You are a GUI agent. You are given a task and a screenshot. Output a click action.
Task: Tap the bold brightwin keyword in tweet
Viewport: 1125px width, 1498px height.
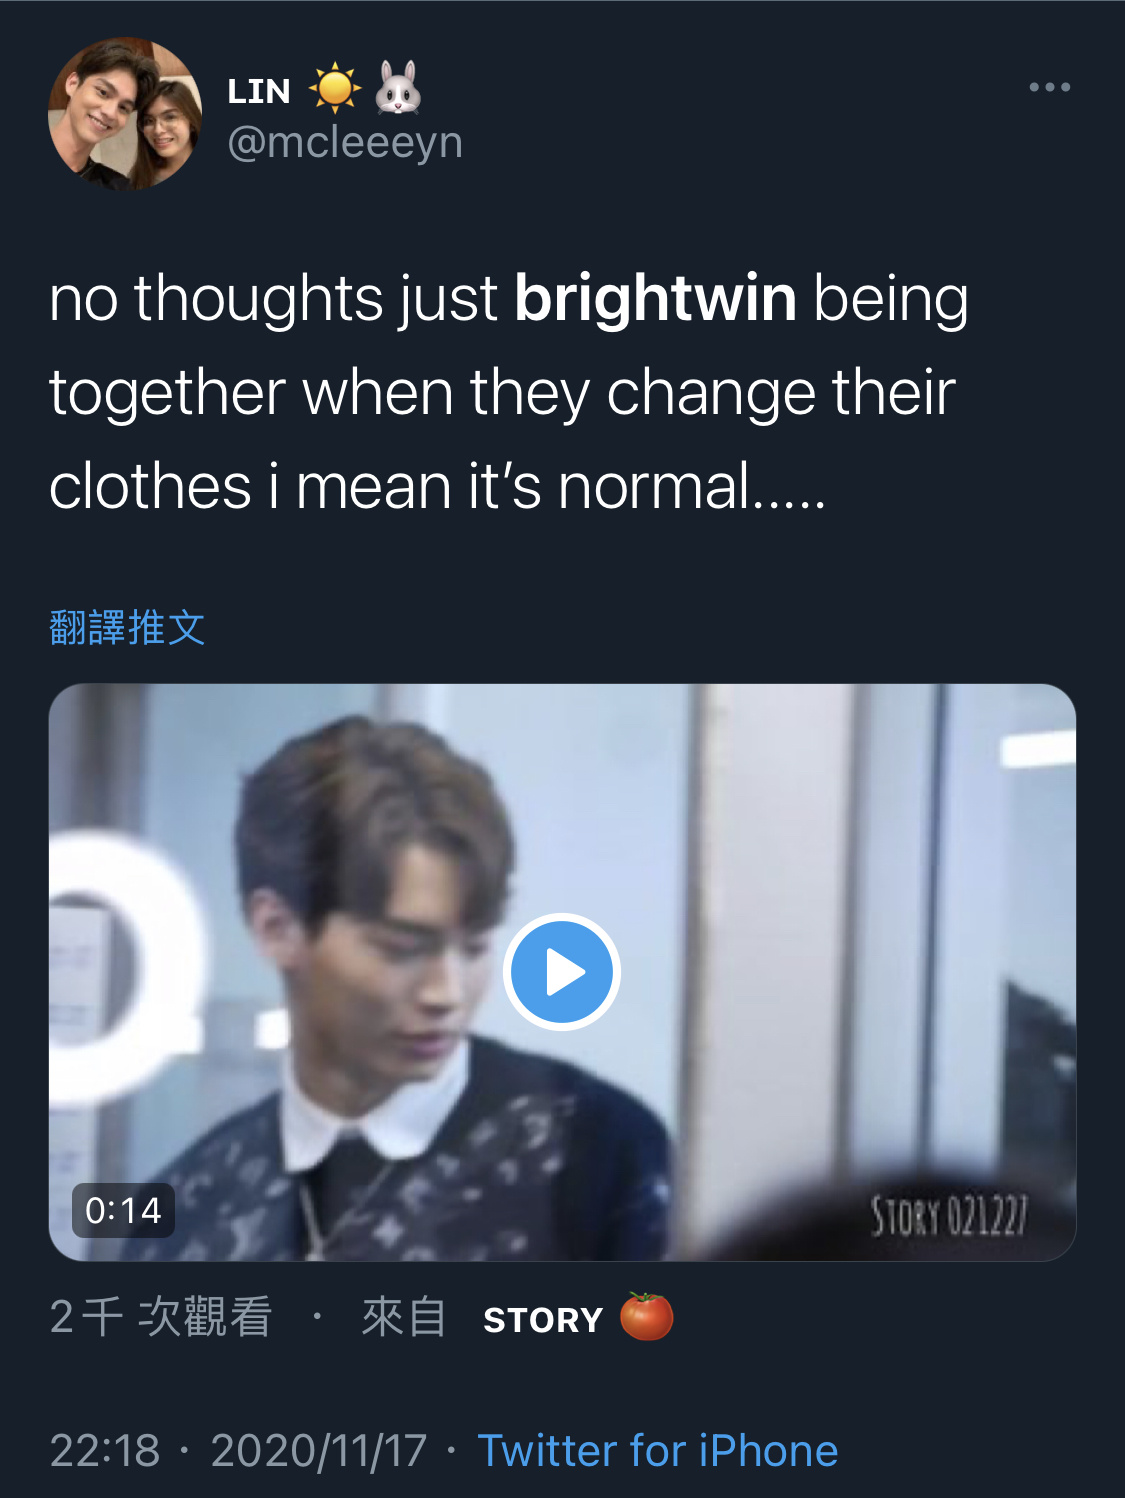tap(655, 298)
